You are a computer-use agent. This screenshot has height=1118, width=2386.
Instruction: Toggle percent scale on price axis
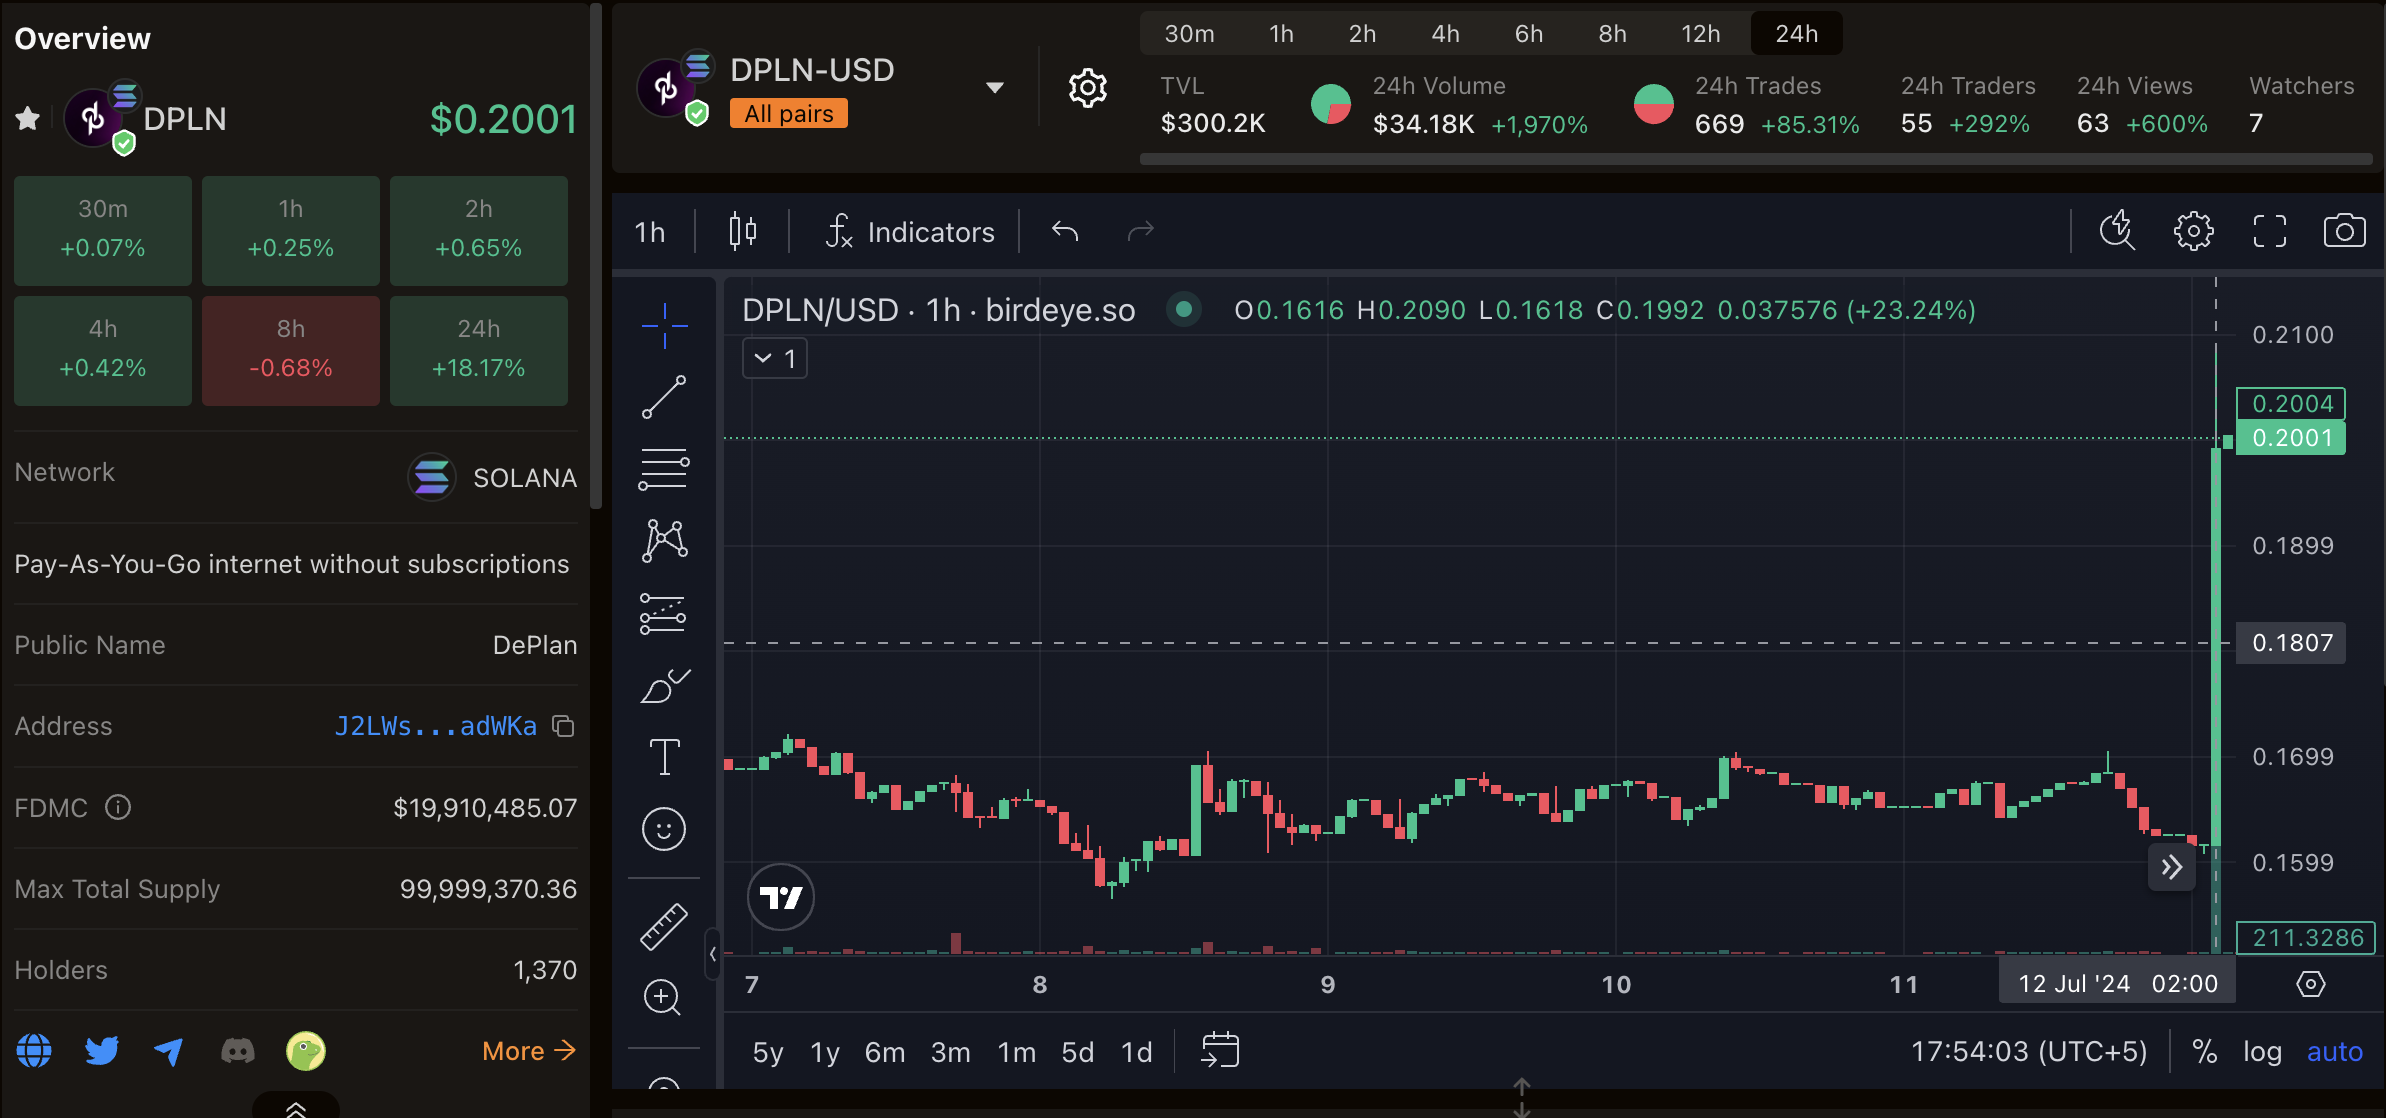point(2204,1052)
